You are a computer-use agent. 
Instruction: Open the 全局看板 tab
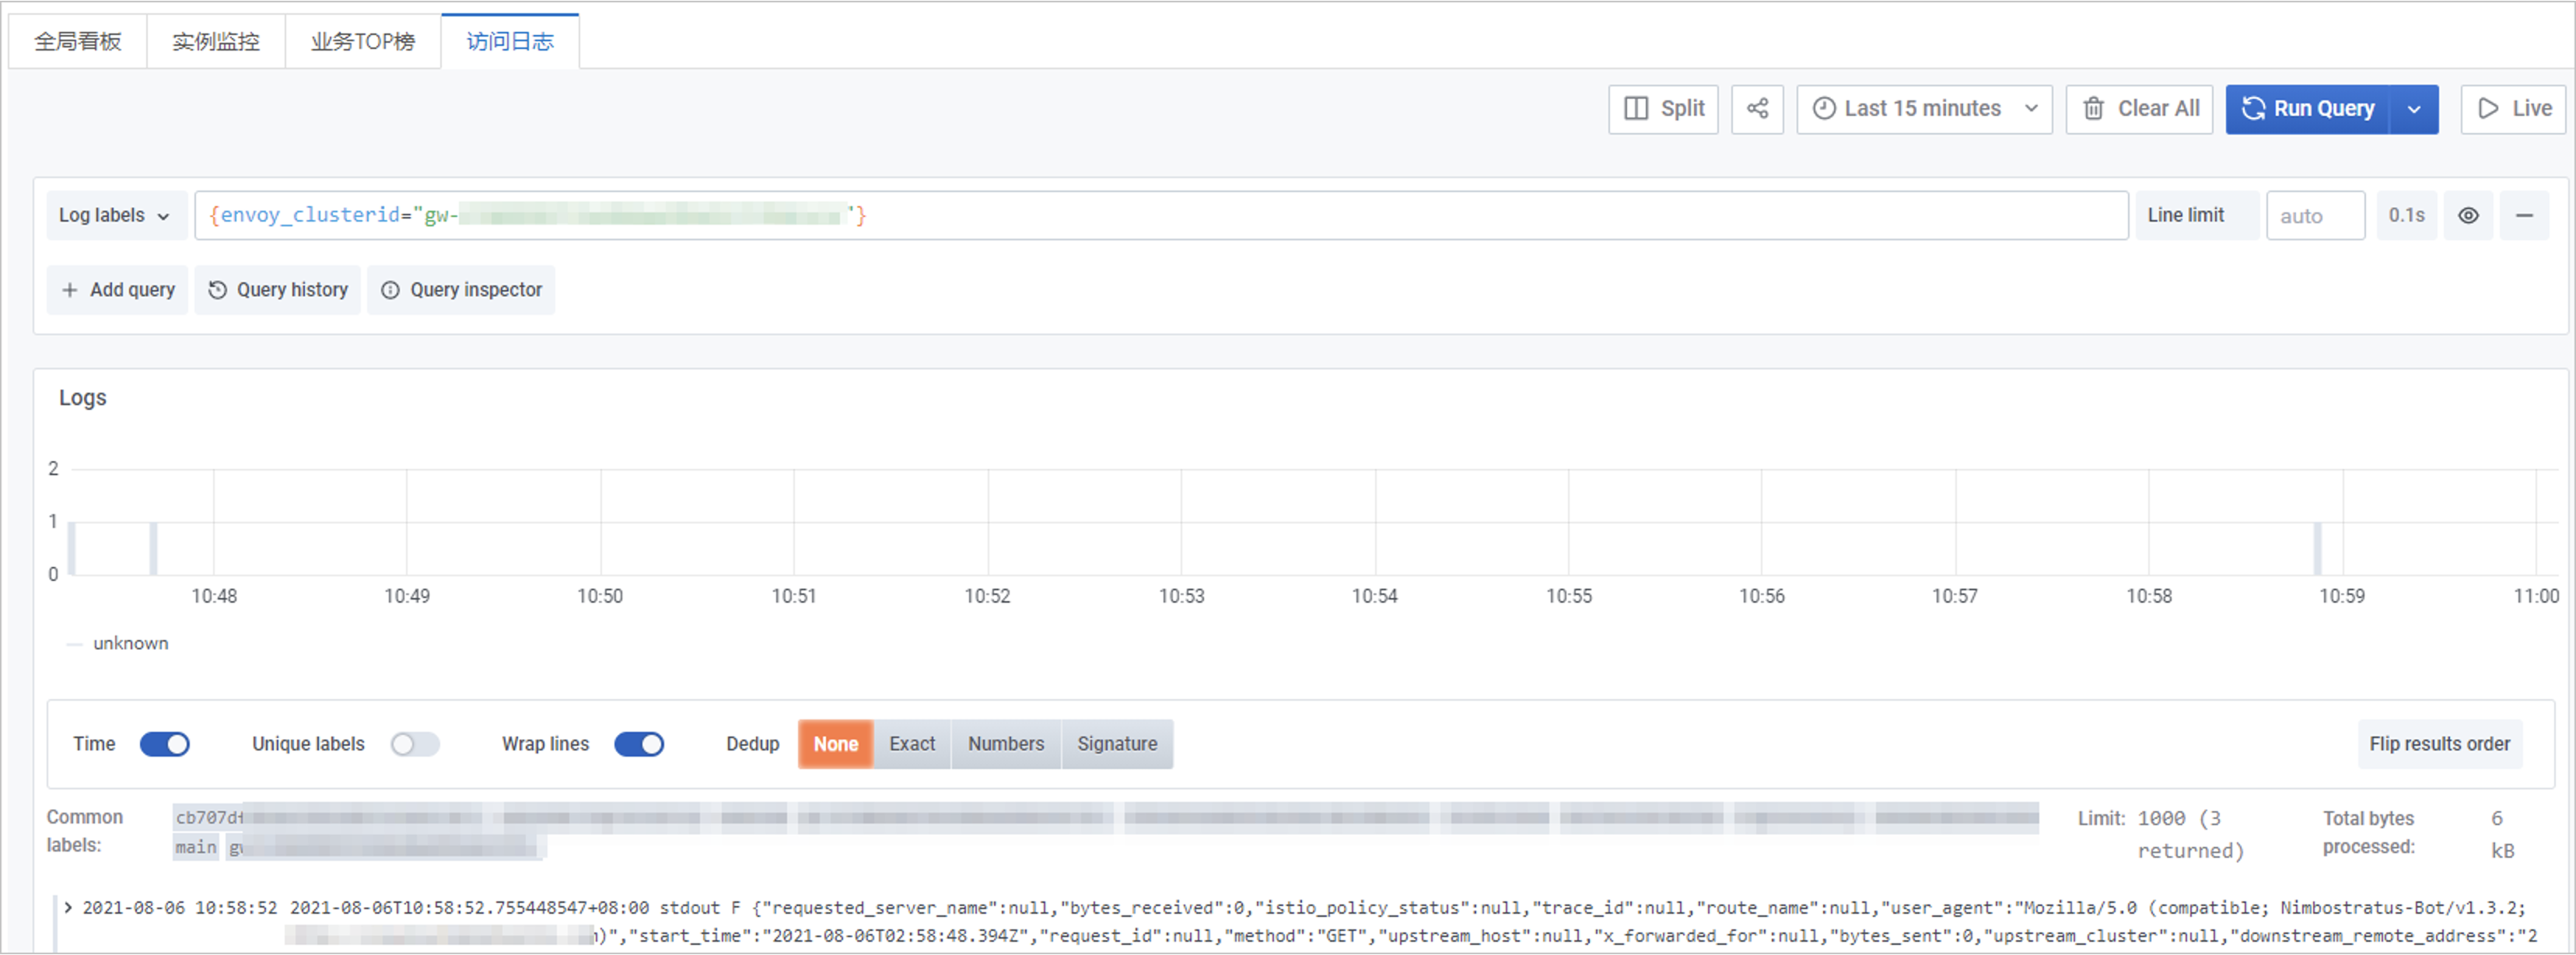tap(78, 41)
